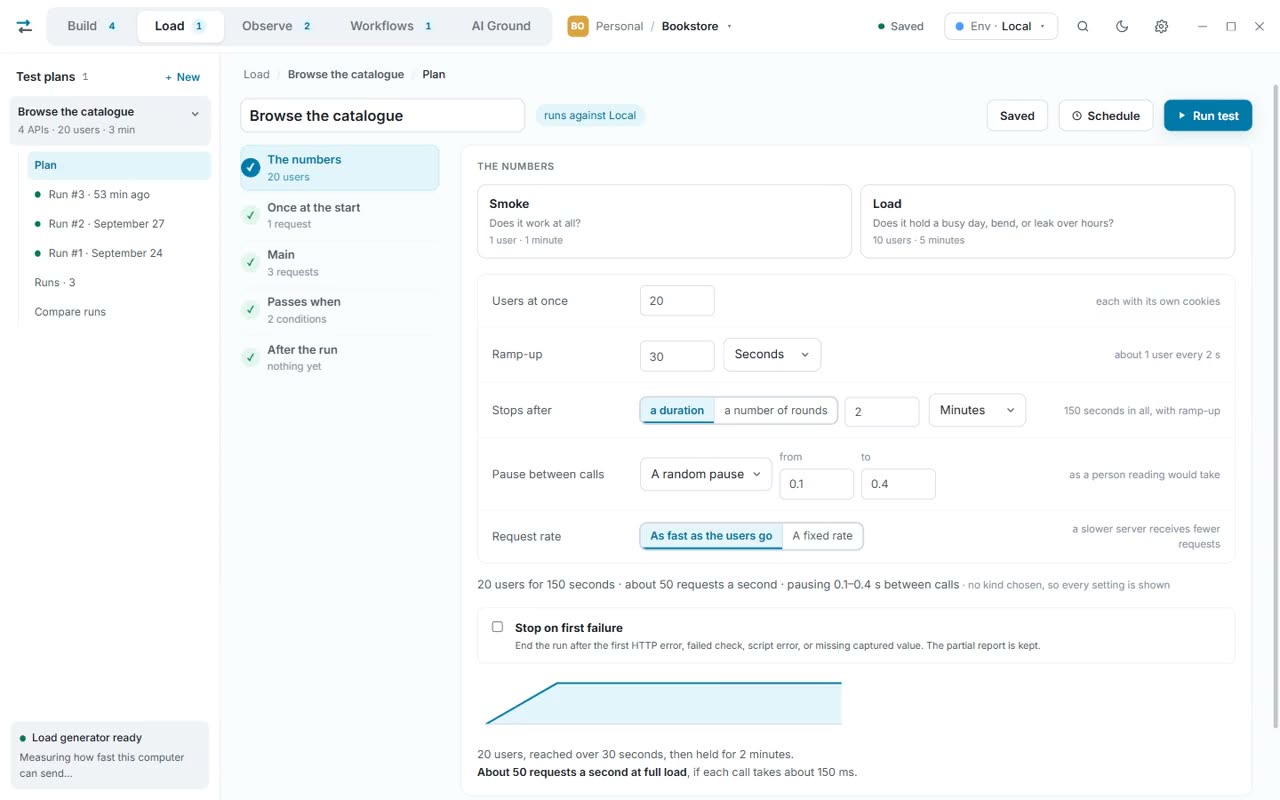Click the BO workspace avatar badge

(578, 26)
